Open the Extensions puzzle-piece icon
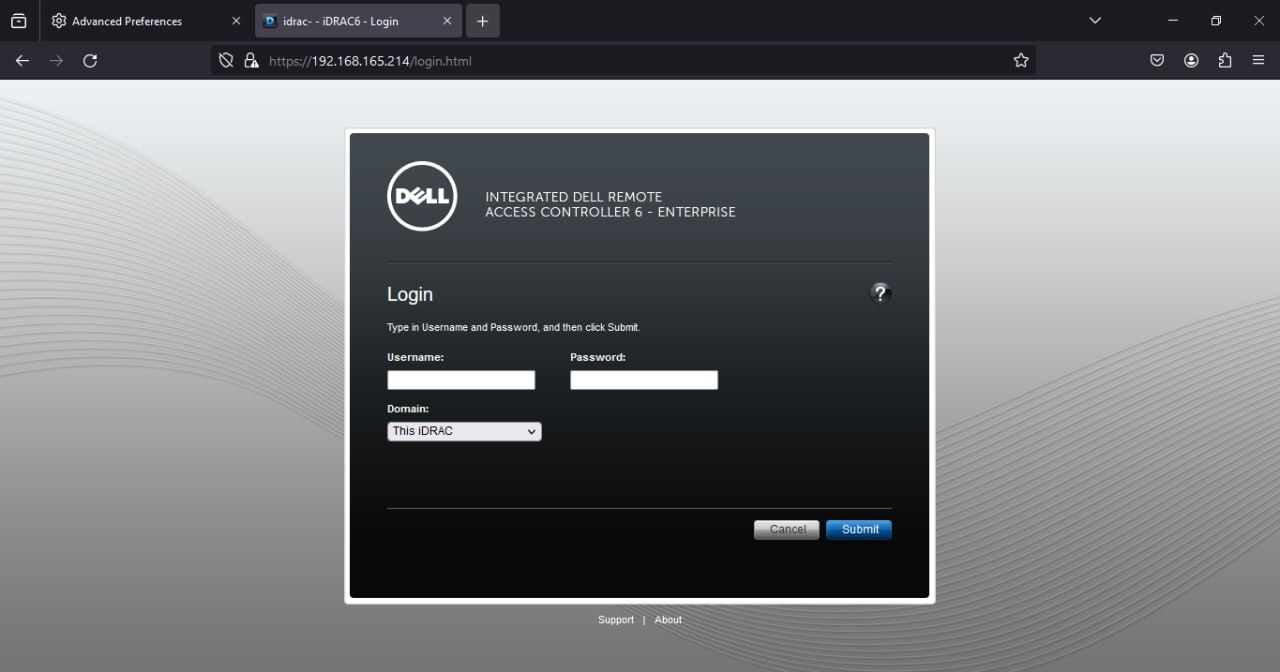 click(x=1225, y=60)
